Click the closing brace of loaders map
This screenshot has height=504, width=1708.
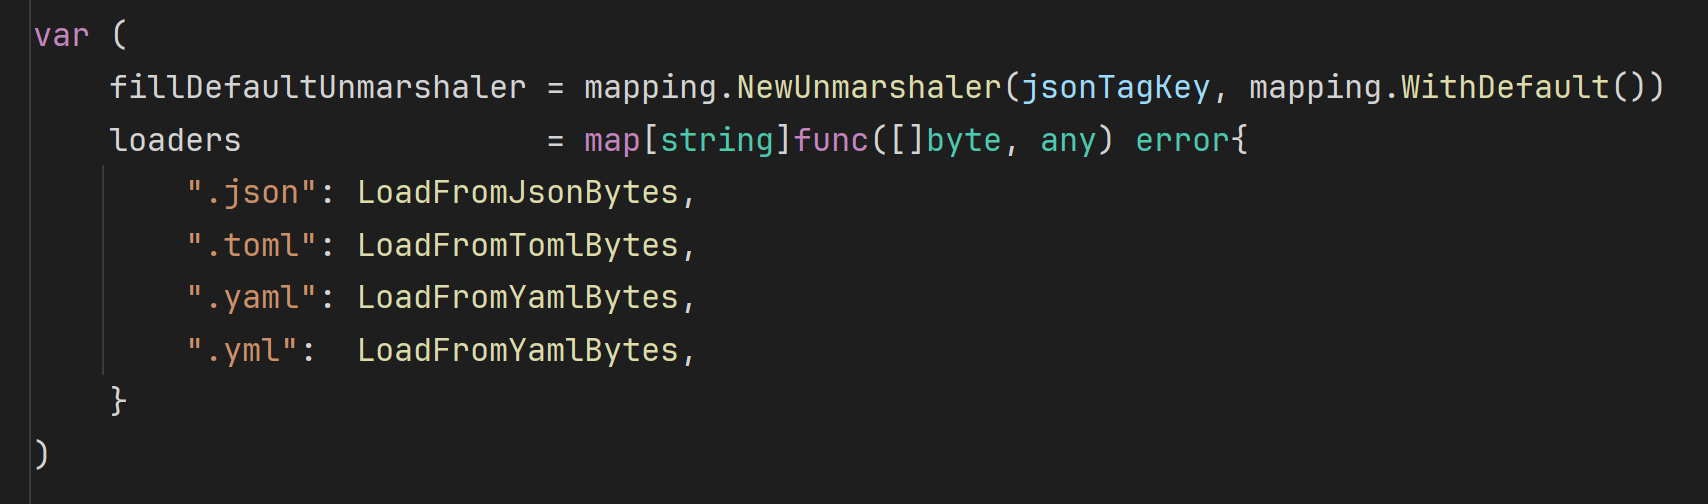click(118, 402)
